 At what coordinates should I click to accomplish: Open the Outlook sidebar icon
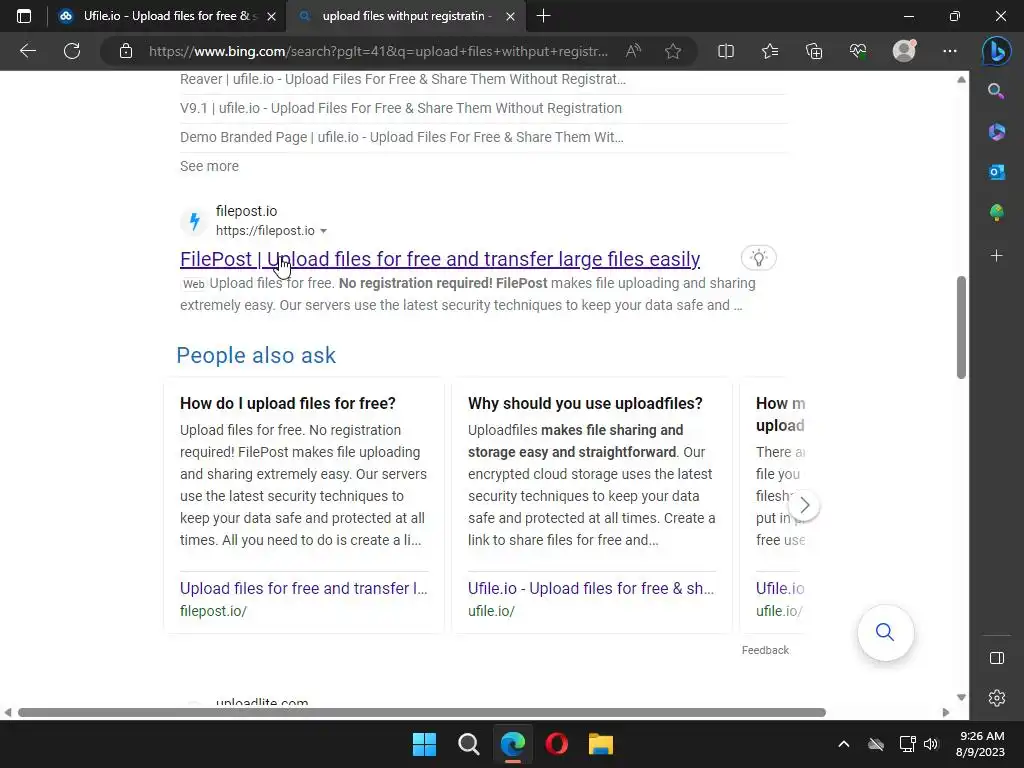pos(996,172)
